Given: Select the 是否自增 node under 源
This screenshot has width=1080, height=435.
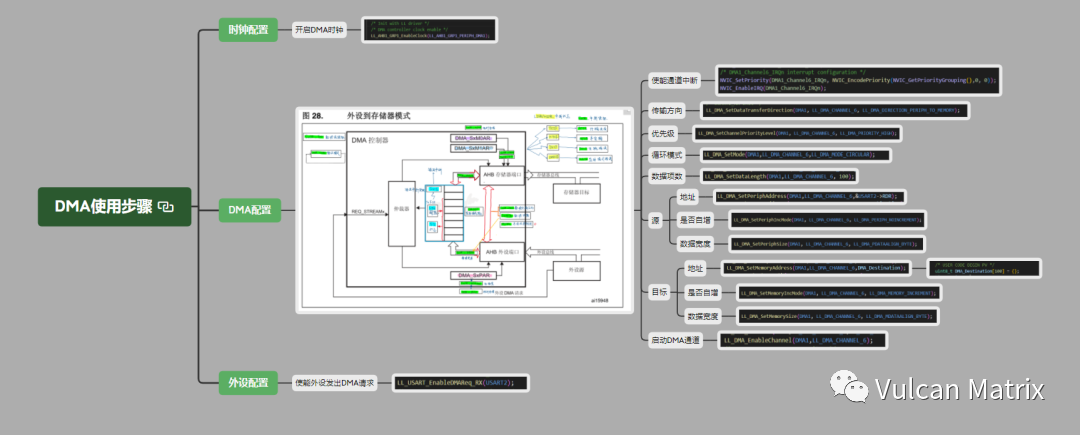Looking at the screenshot, I should pyautogui.click(x=695, y=220).
